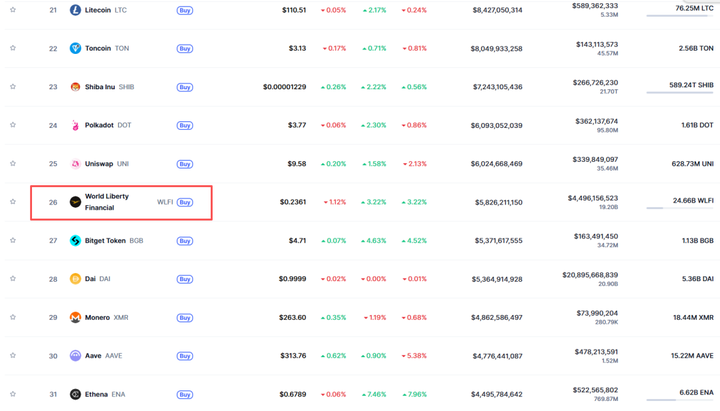720x411 pixels.
Task: Click Buy button for Uniswap
Action: tap(185, 164)
